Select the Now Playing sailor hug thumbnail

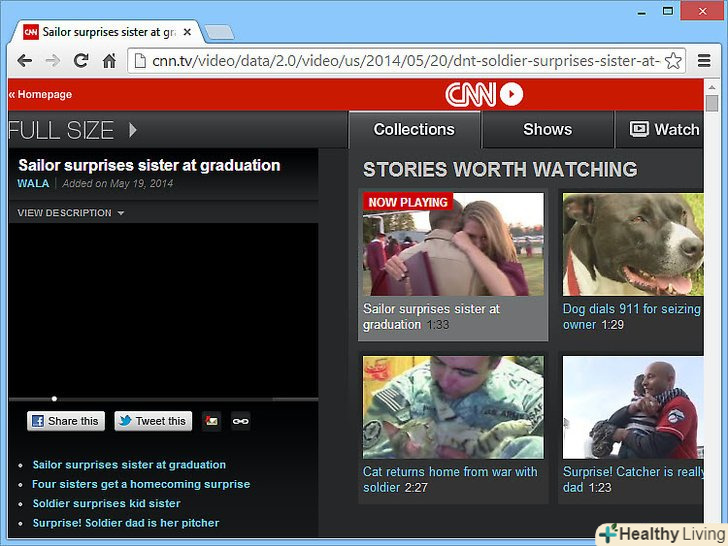pyautogui.click(x=453, y=244)
